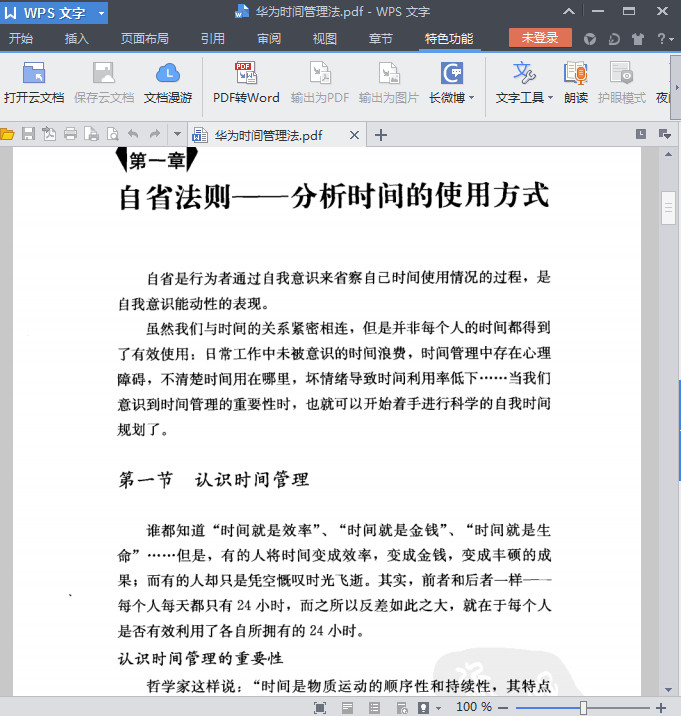The image size is (681, 716).
Task: Open the 页面布局 ribbon tab
Action: pyautogui.click(x=144, y=38)
